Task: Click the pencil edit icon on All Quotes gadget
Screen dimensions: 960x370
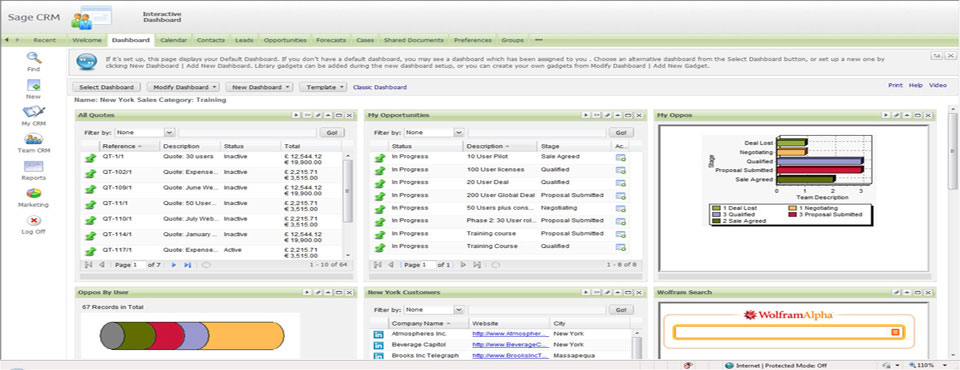Action: point(318,115)
